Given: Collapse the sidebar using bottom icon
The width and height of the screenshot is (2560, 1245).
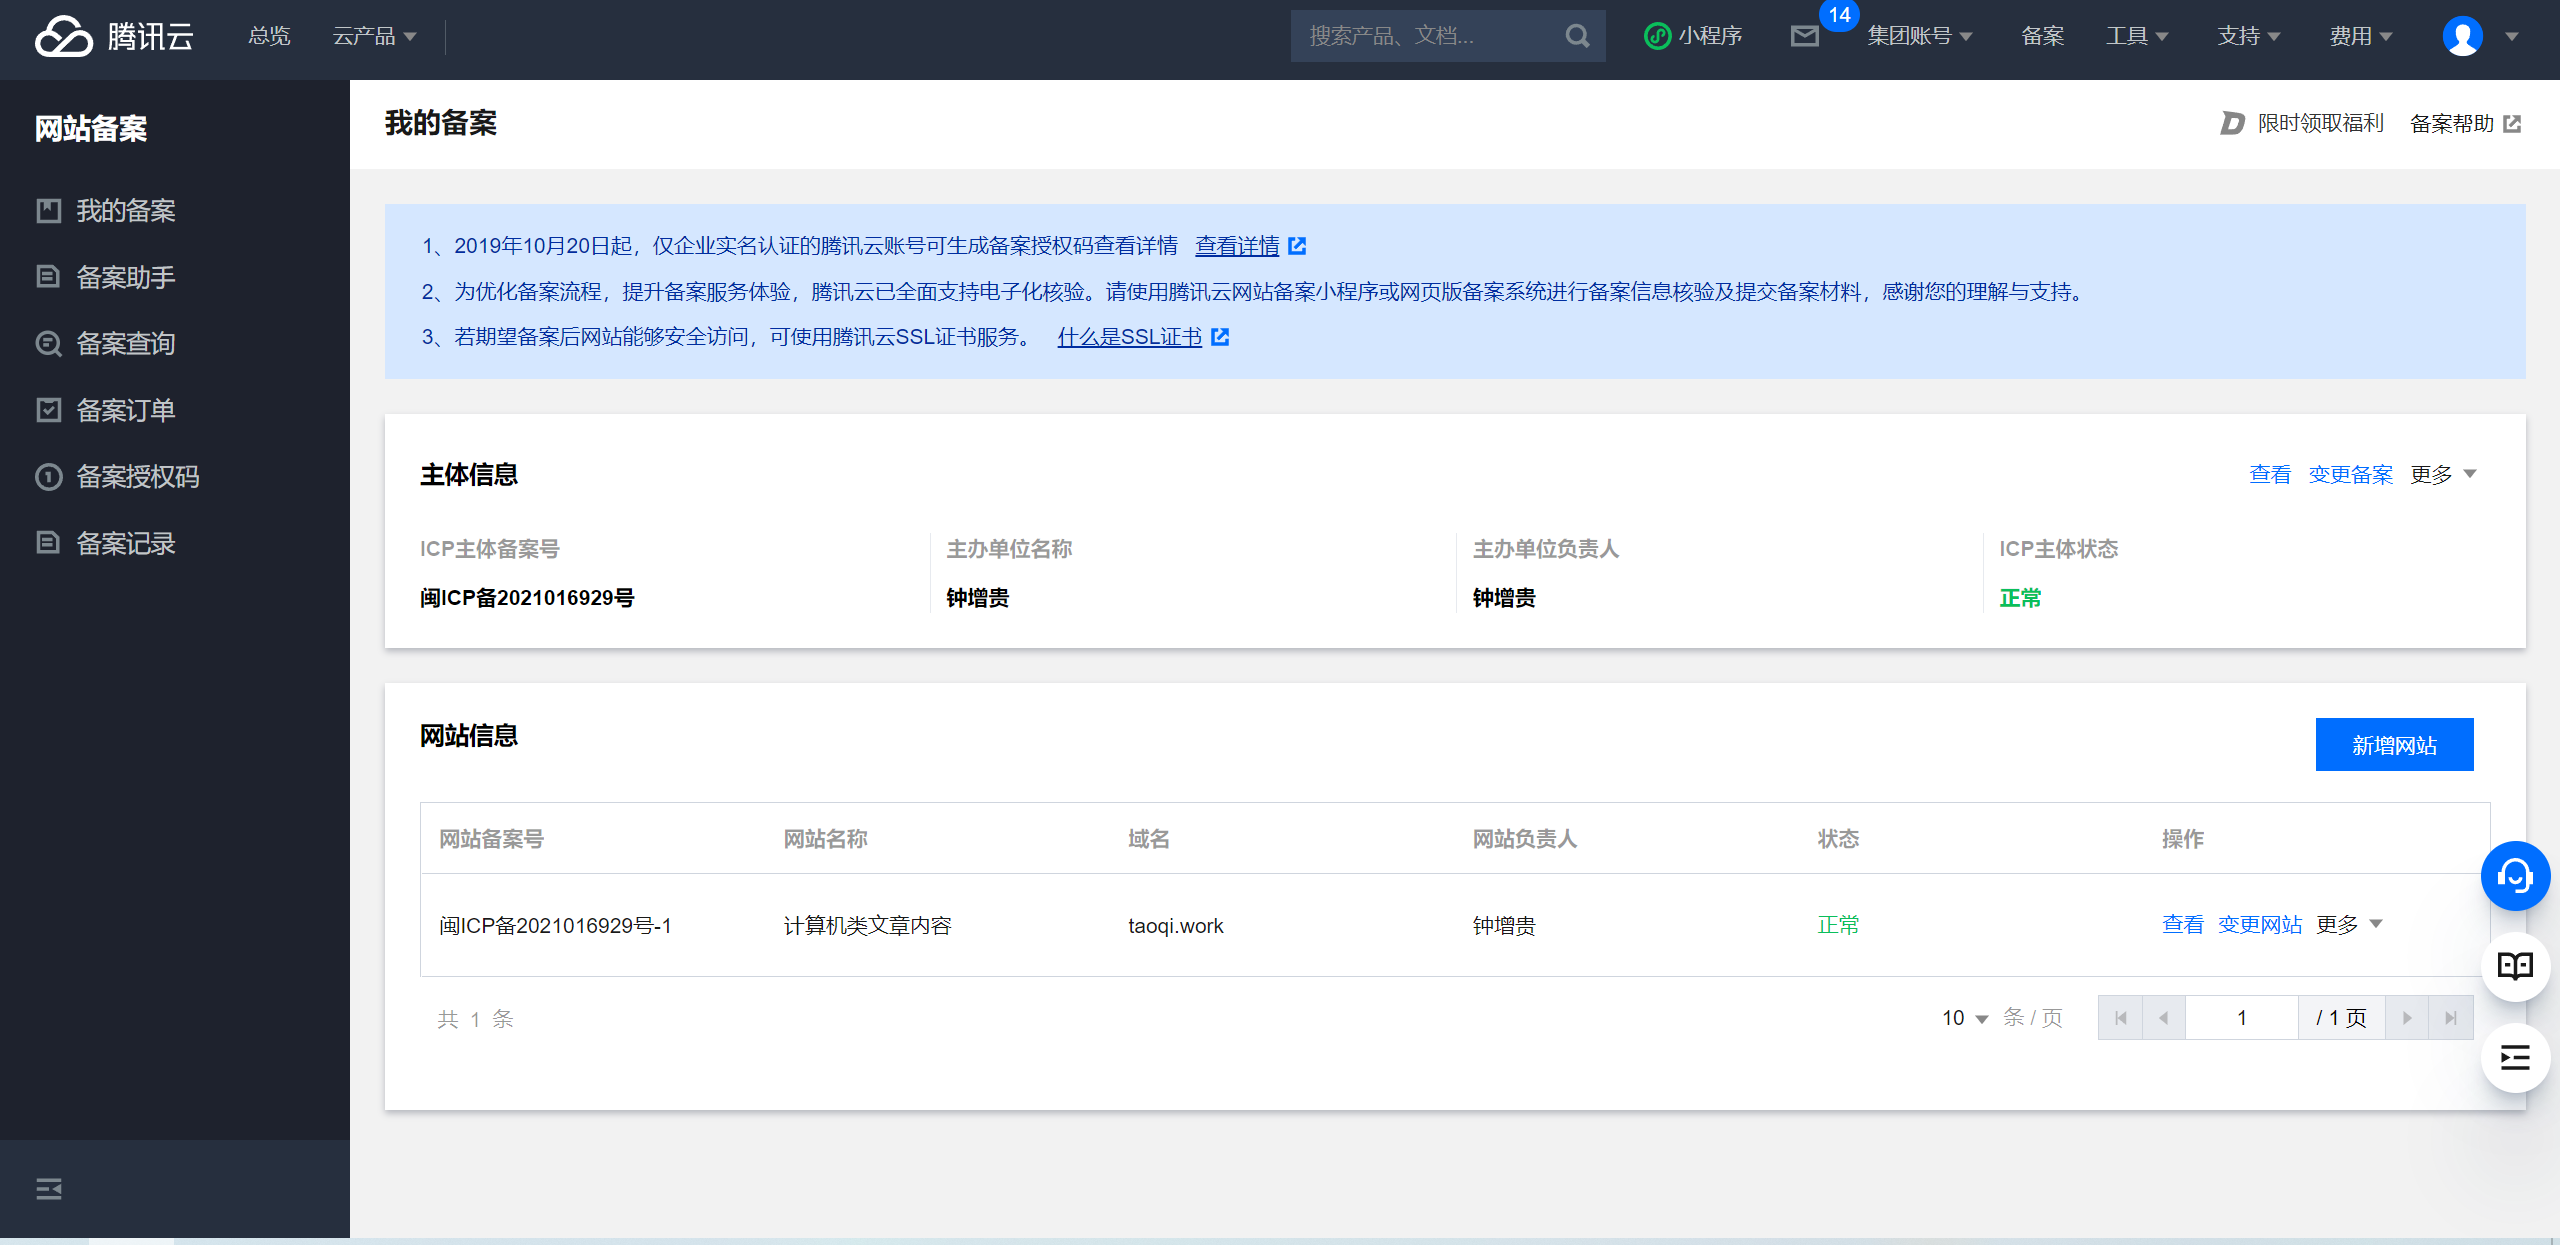Looking at the screenshot, I should tap(49, 1188).
